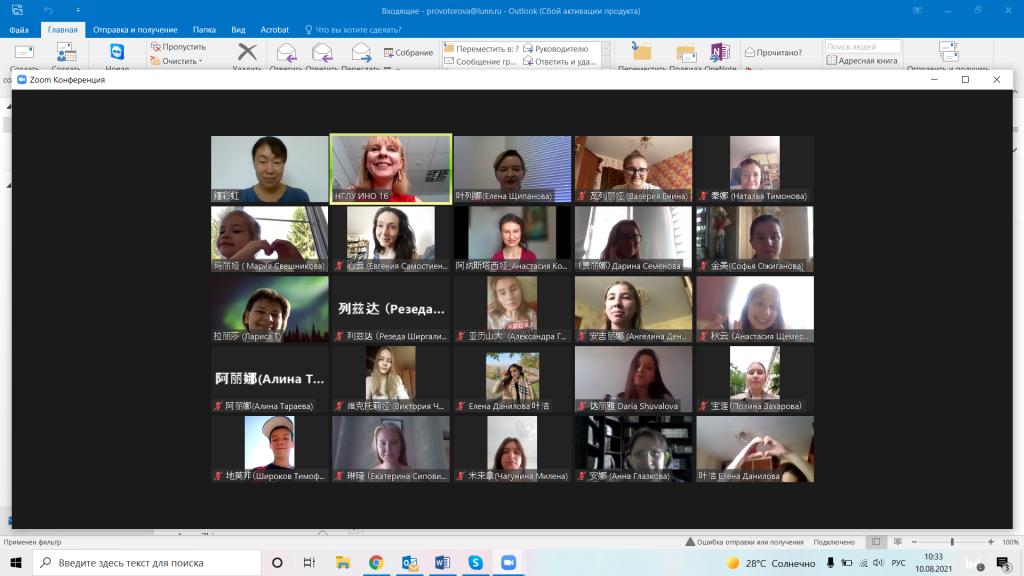1024x576 pixels.
Task: Click the Пропустить button
Action: click(179, 47)
